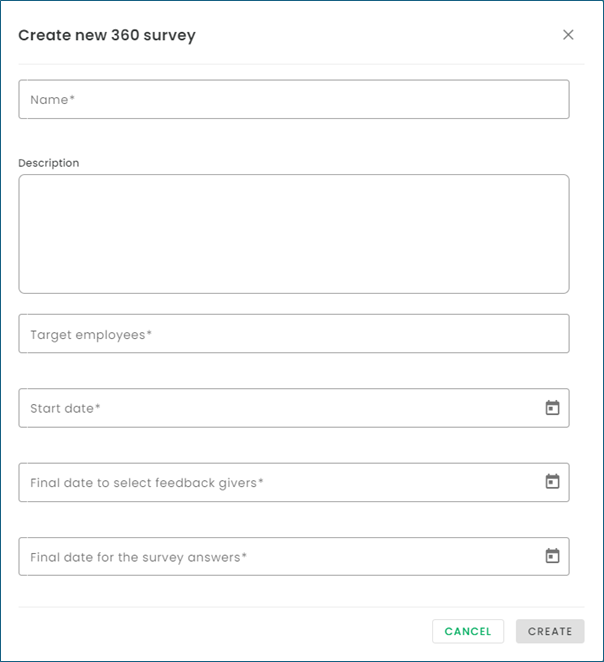Click the Final date for the survey answers field

tap(294, 556)
